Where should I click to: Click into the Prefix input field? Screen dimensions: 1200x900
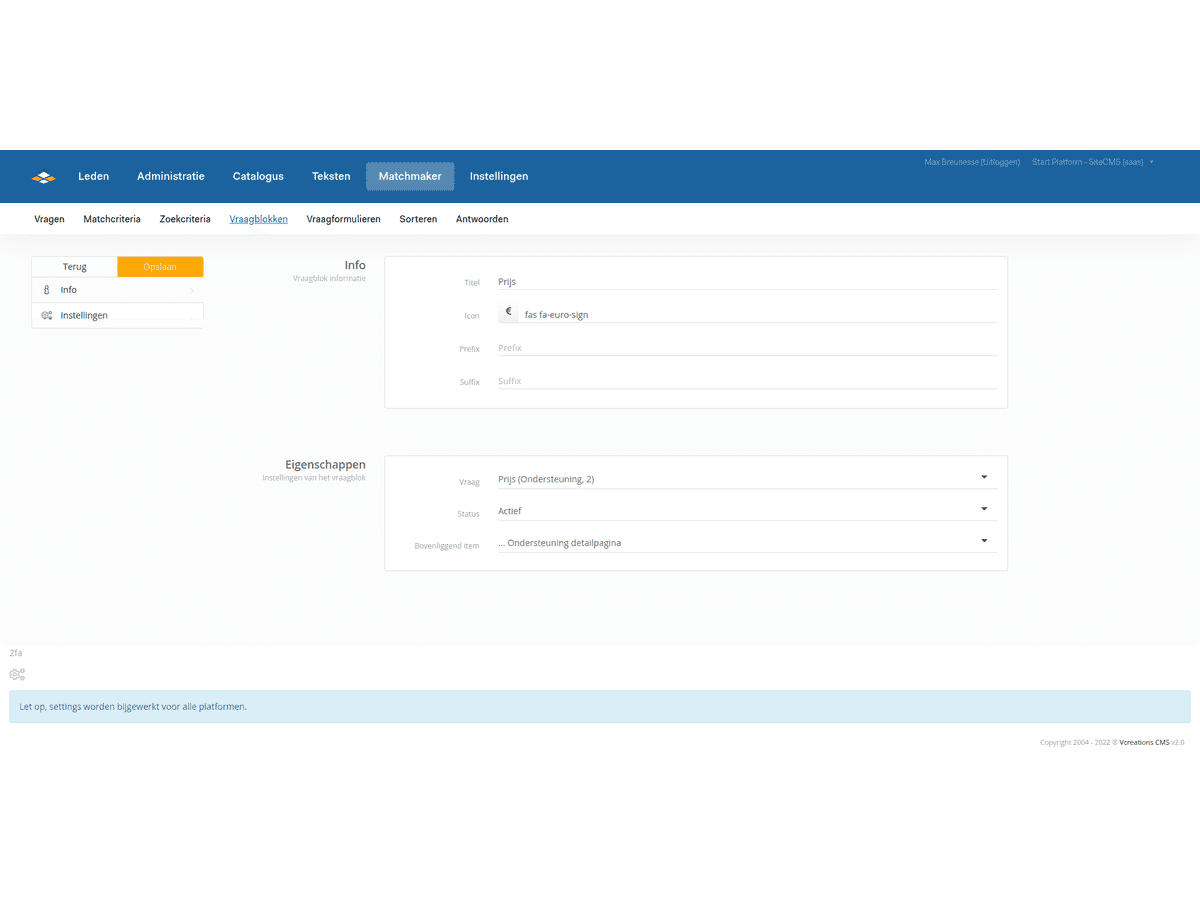[x=746, y=348]
